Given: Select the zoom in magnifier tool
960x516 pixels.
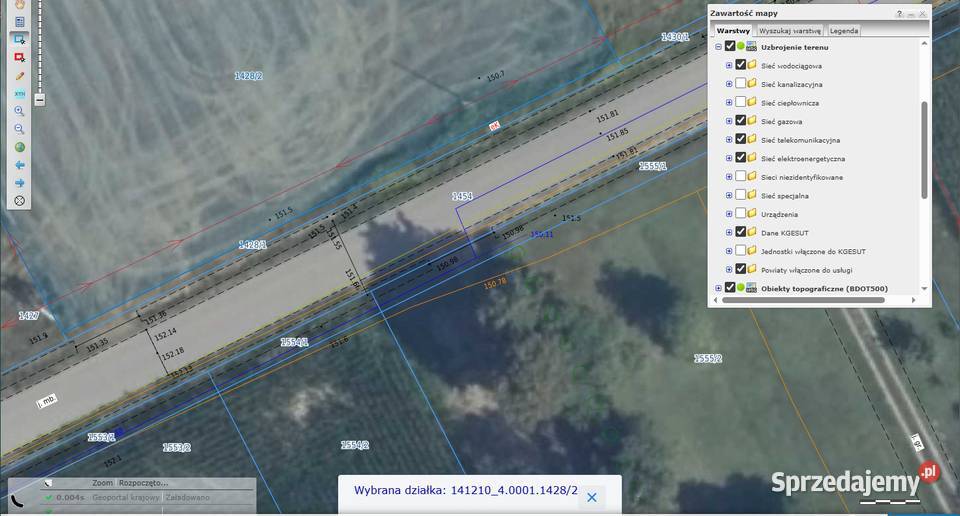Looking at the screenshot, I should point(19,111).
